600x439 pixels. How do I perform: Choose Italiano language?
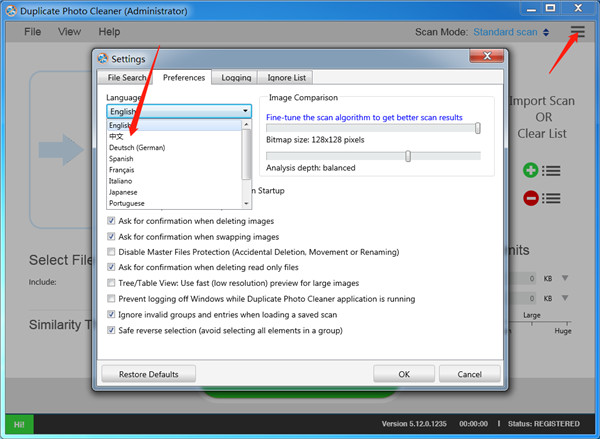tap(174, 181)
